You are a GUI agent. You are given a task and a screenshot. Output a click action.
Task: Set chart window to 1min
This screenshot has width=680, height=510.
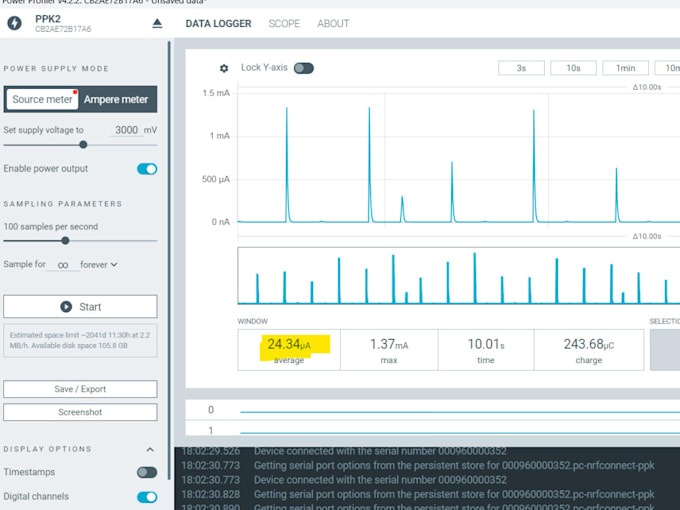(x=625, y=68)
